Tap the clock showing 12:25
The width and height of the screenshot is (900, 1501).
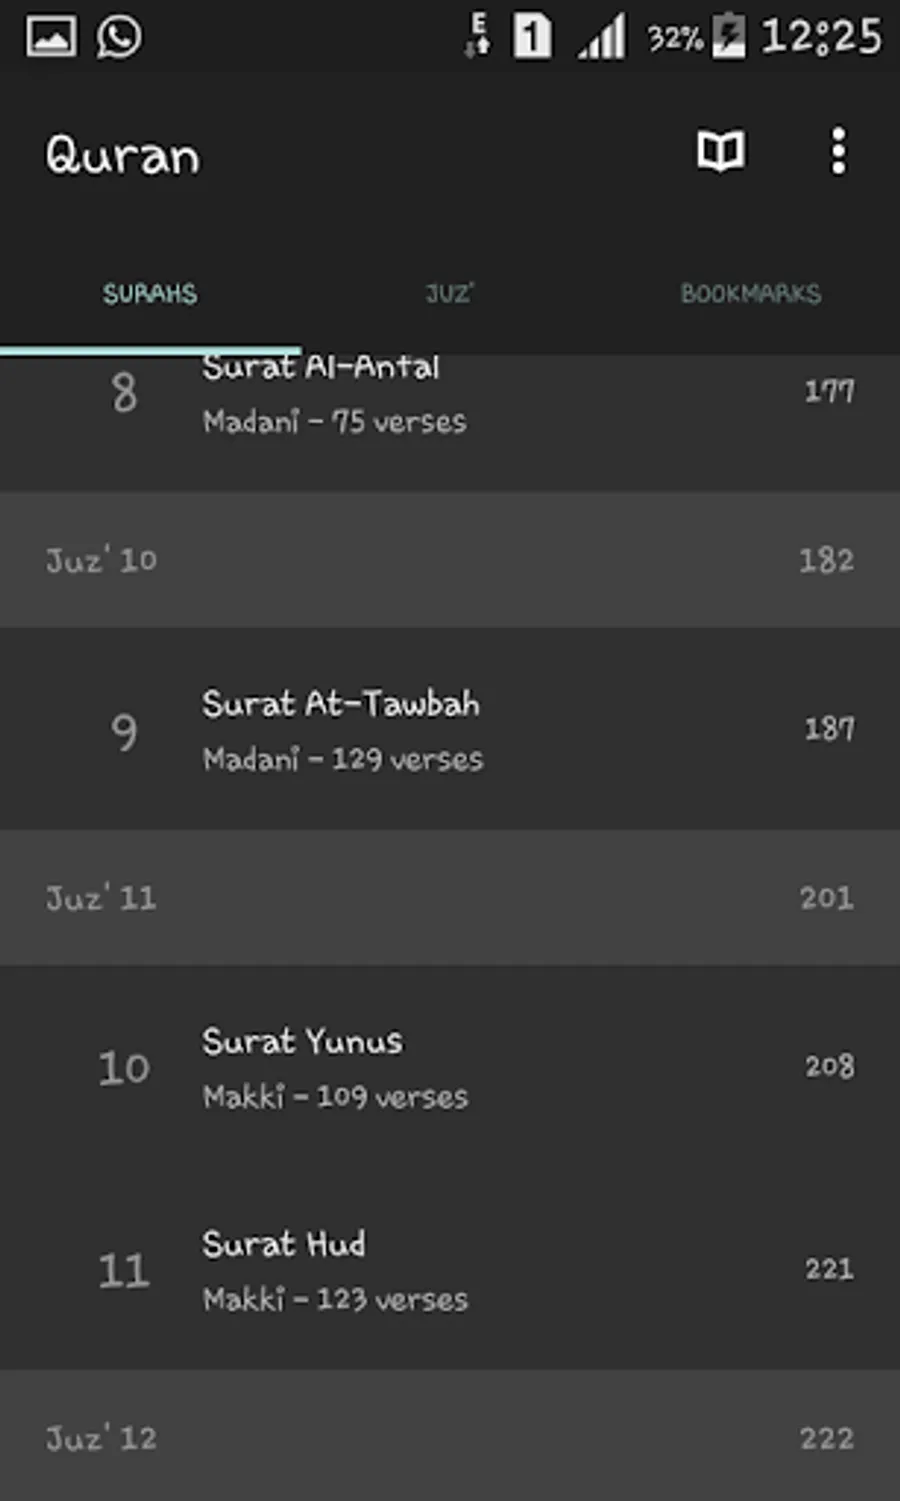coord(821,38)
